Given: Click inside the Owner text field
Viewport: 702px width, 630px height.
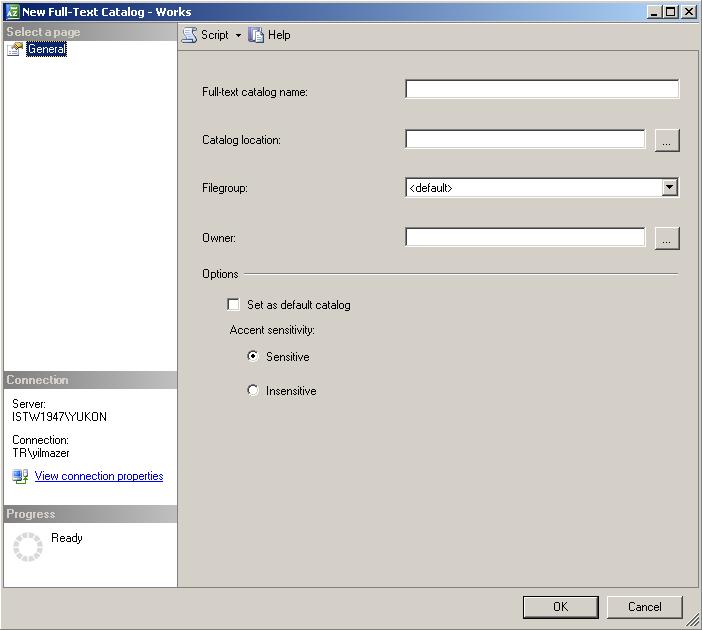Looking at the screenshot, I should click(x=525, y=238).
